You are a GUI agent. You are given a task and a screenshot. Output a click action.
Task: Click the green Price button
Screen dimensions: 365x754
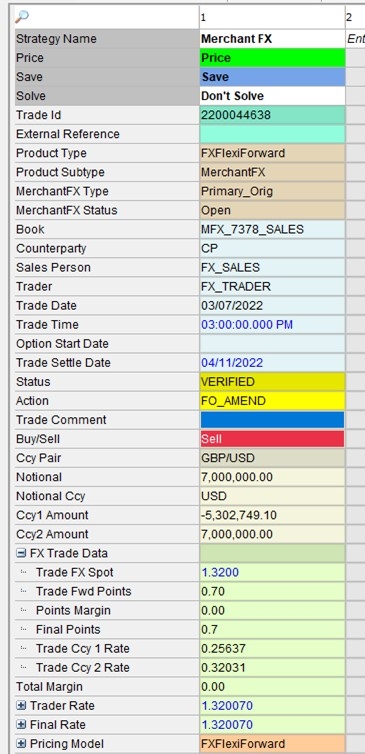coord(272,58)
